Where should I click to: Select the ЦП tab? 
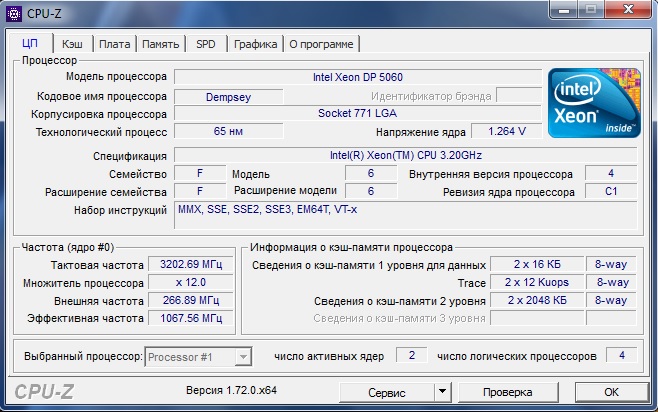coord(30,44)
